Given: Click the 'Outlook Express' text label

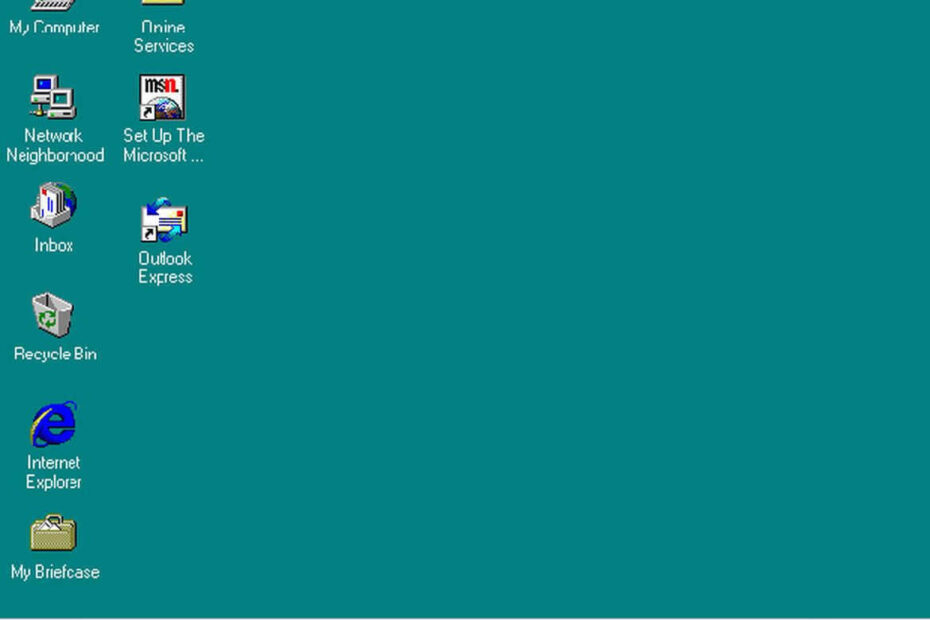Looking at the screenshot, I should tap(165, 268).
